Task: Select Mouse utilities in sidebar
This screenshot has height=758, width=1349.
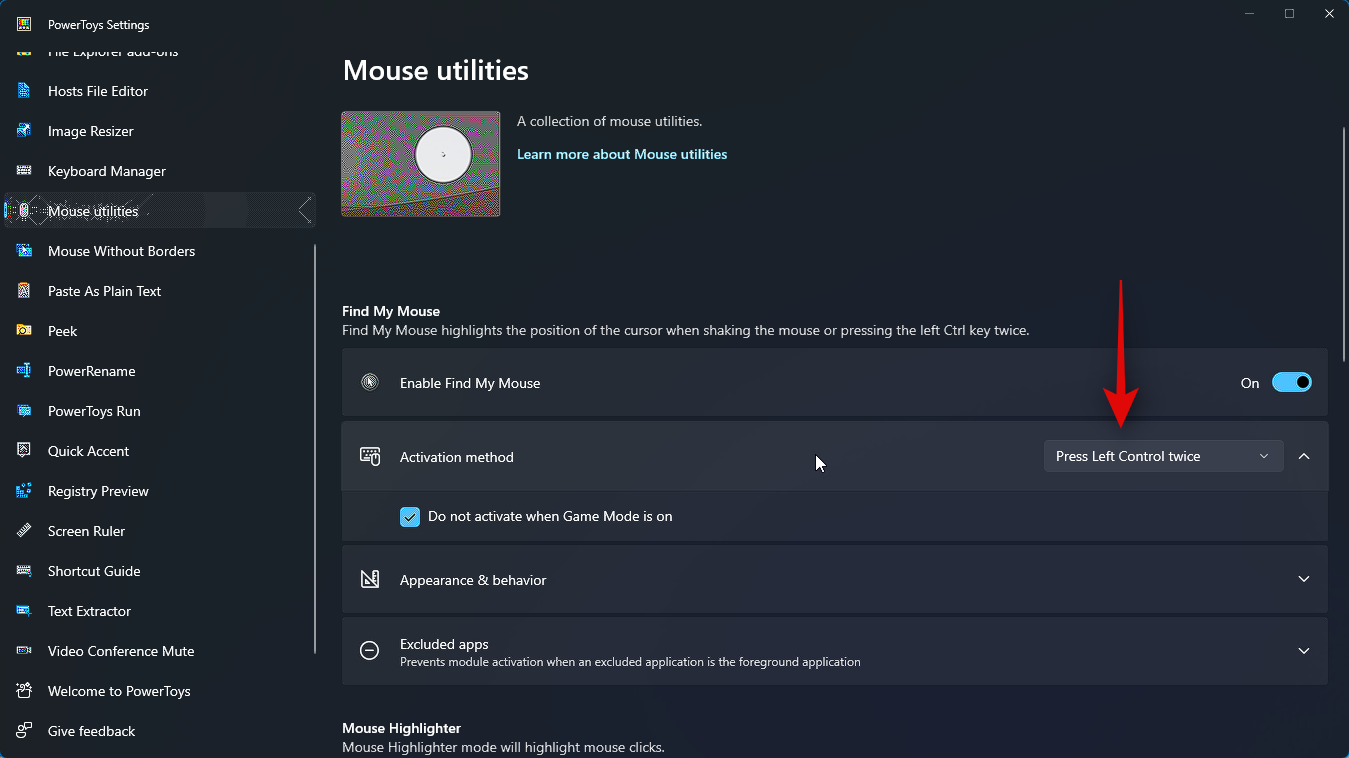Action: [160, 211]
